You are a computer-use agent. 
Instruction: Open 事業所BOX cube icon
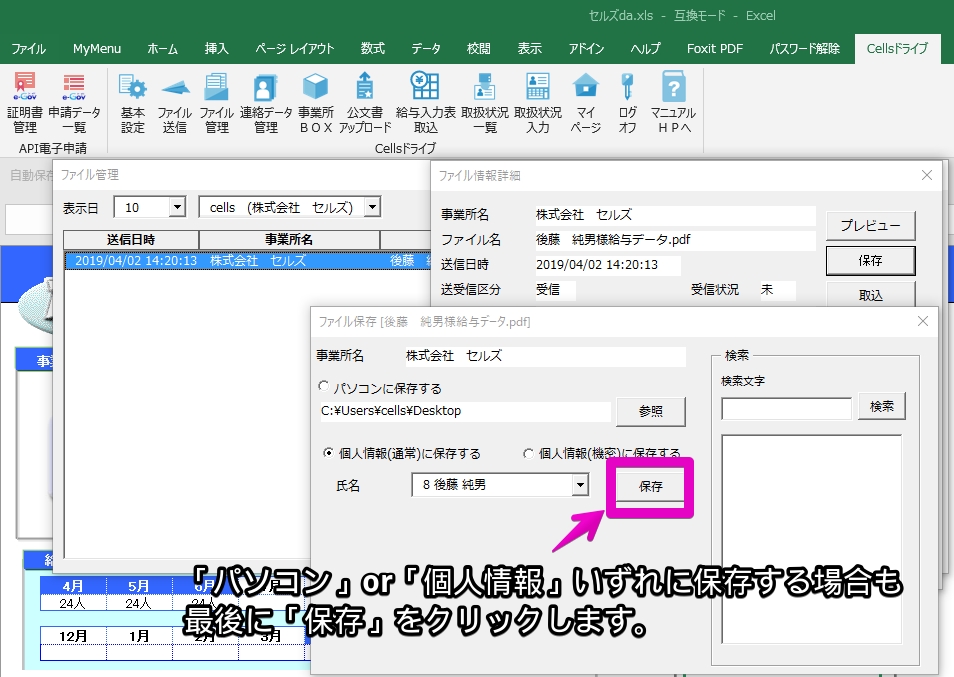coord(316,102)
